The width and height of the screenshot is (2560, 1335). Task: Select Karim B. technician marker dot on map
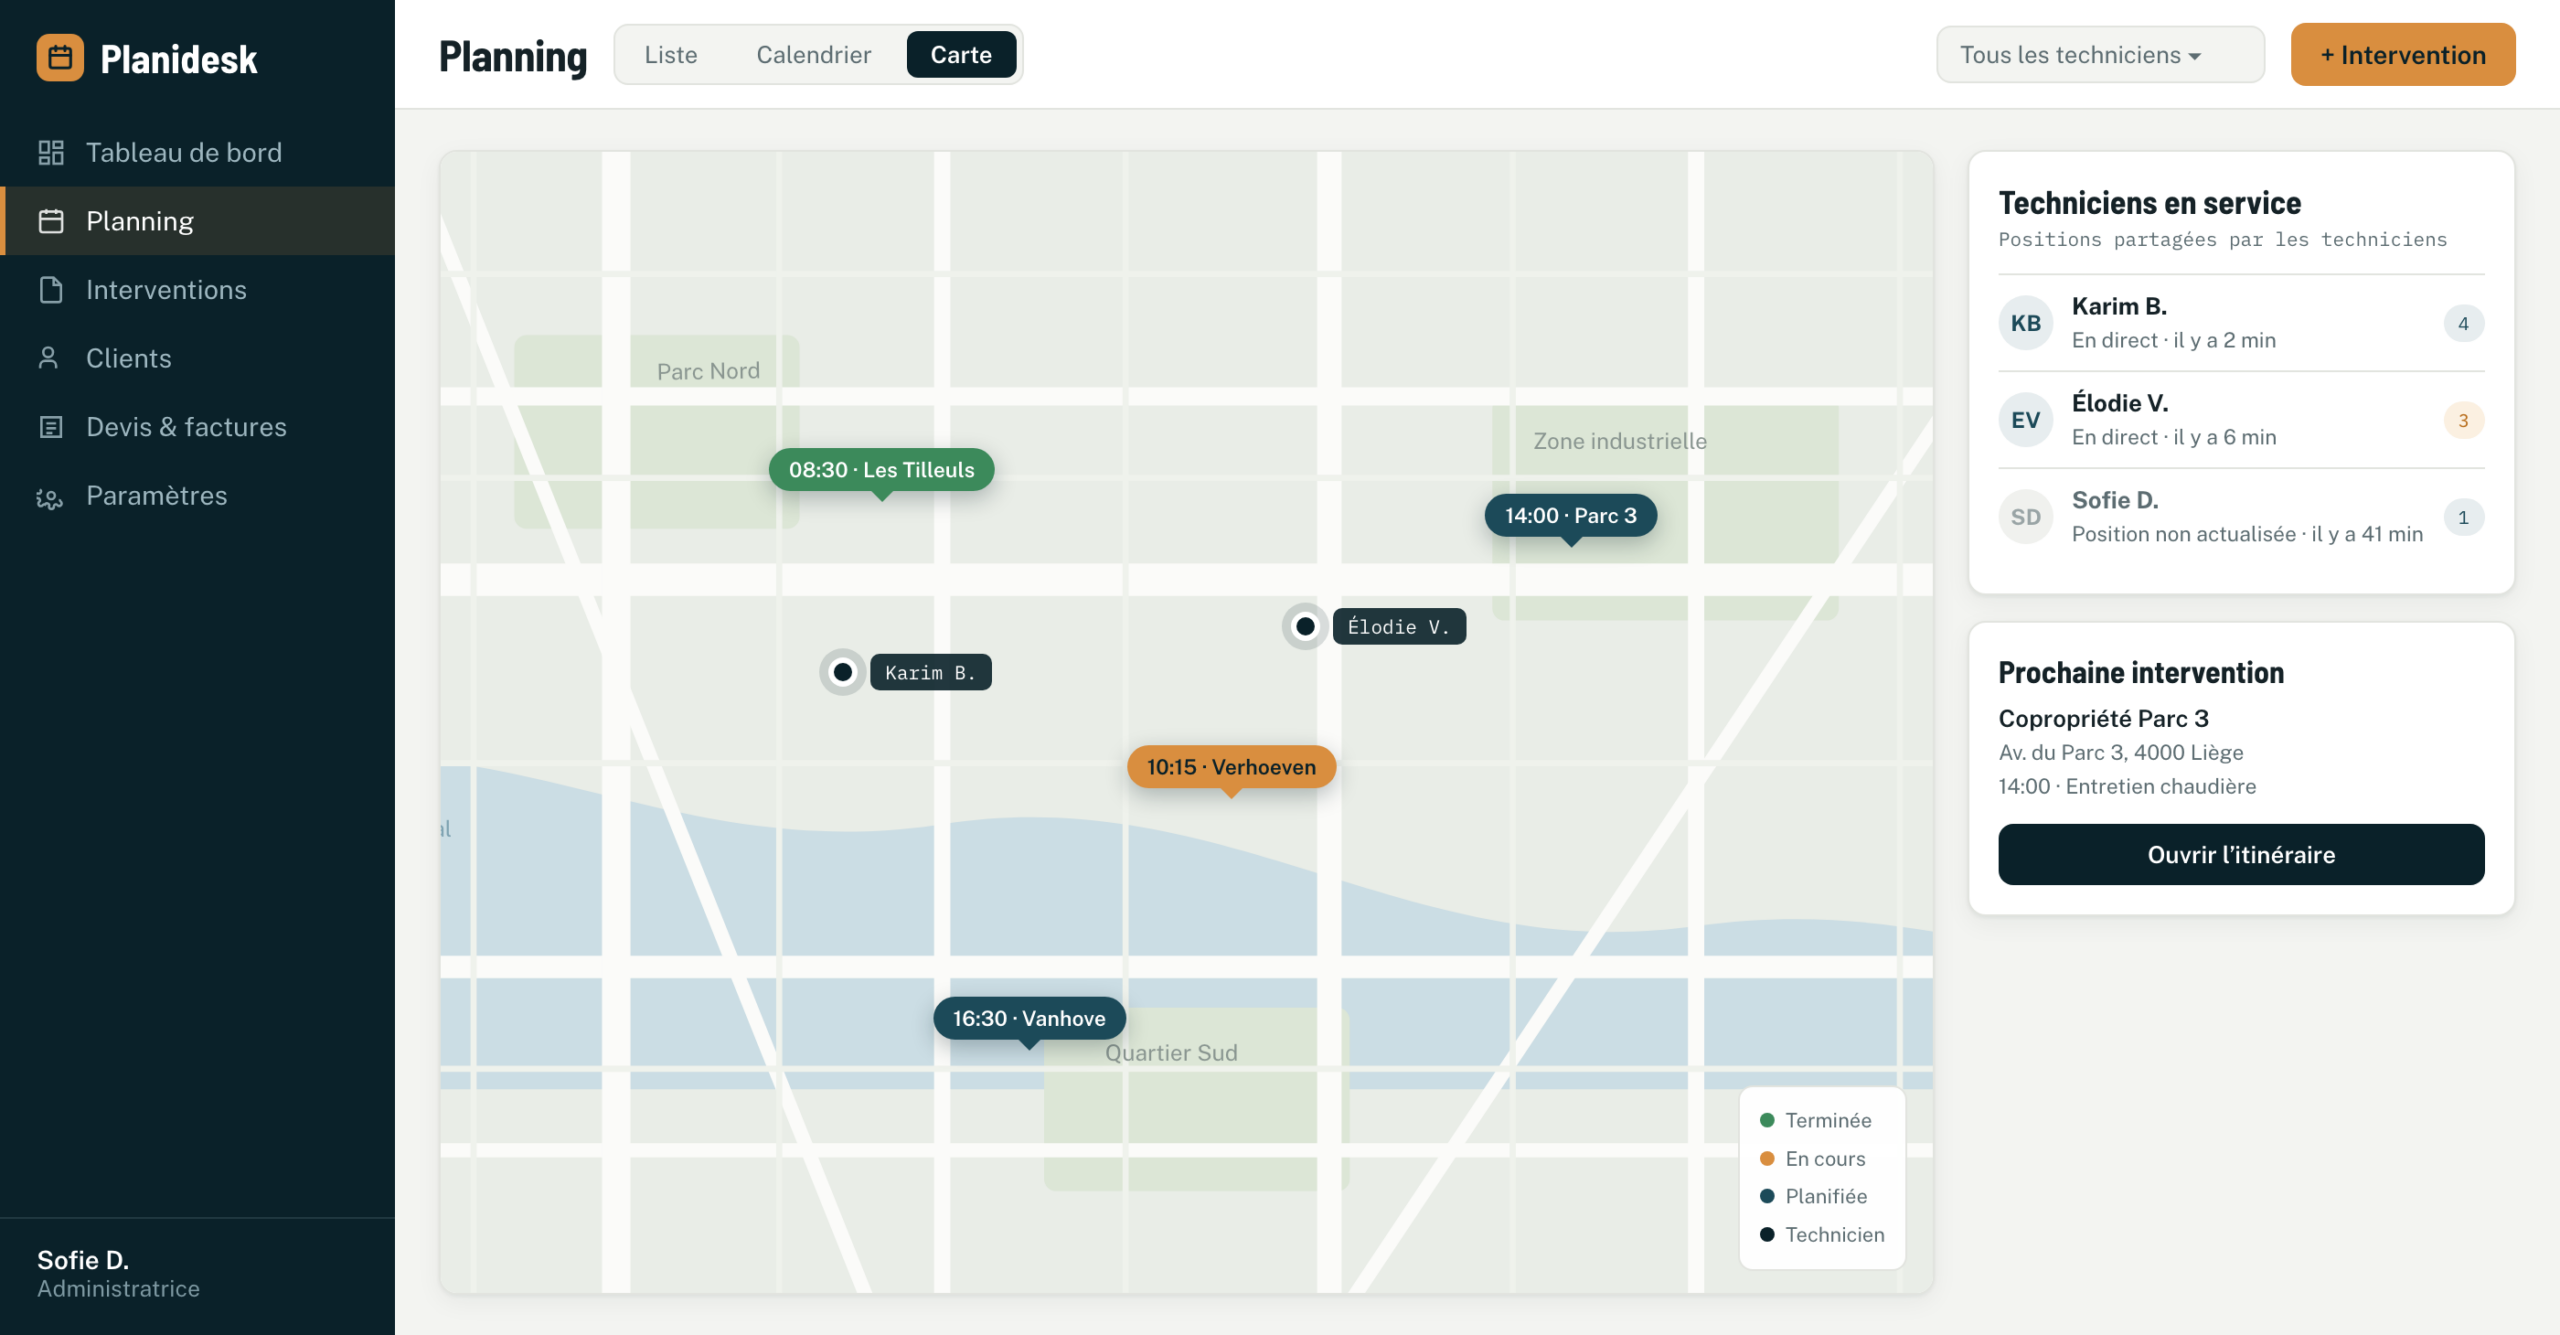tap(843, 672)
